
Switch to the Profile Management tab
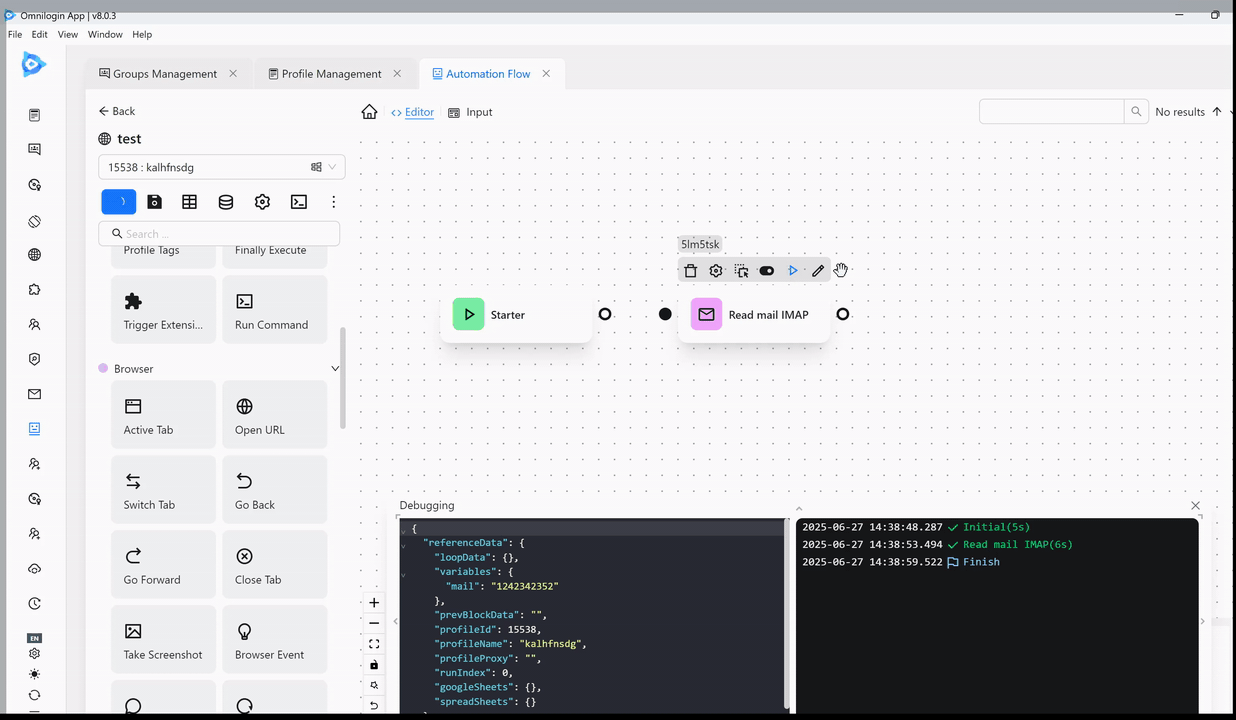tap(331, 74)
